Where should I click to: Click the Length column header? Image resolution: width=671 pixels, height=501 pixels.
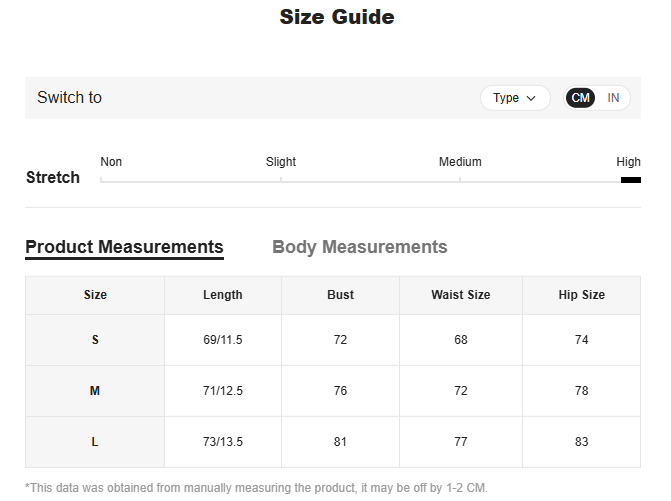point(223,295)
